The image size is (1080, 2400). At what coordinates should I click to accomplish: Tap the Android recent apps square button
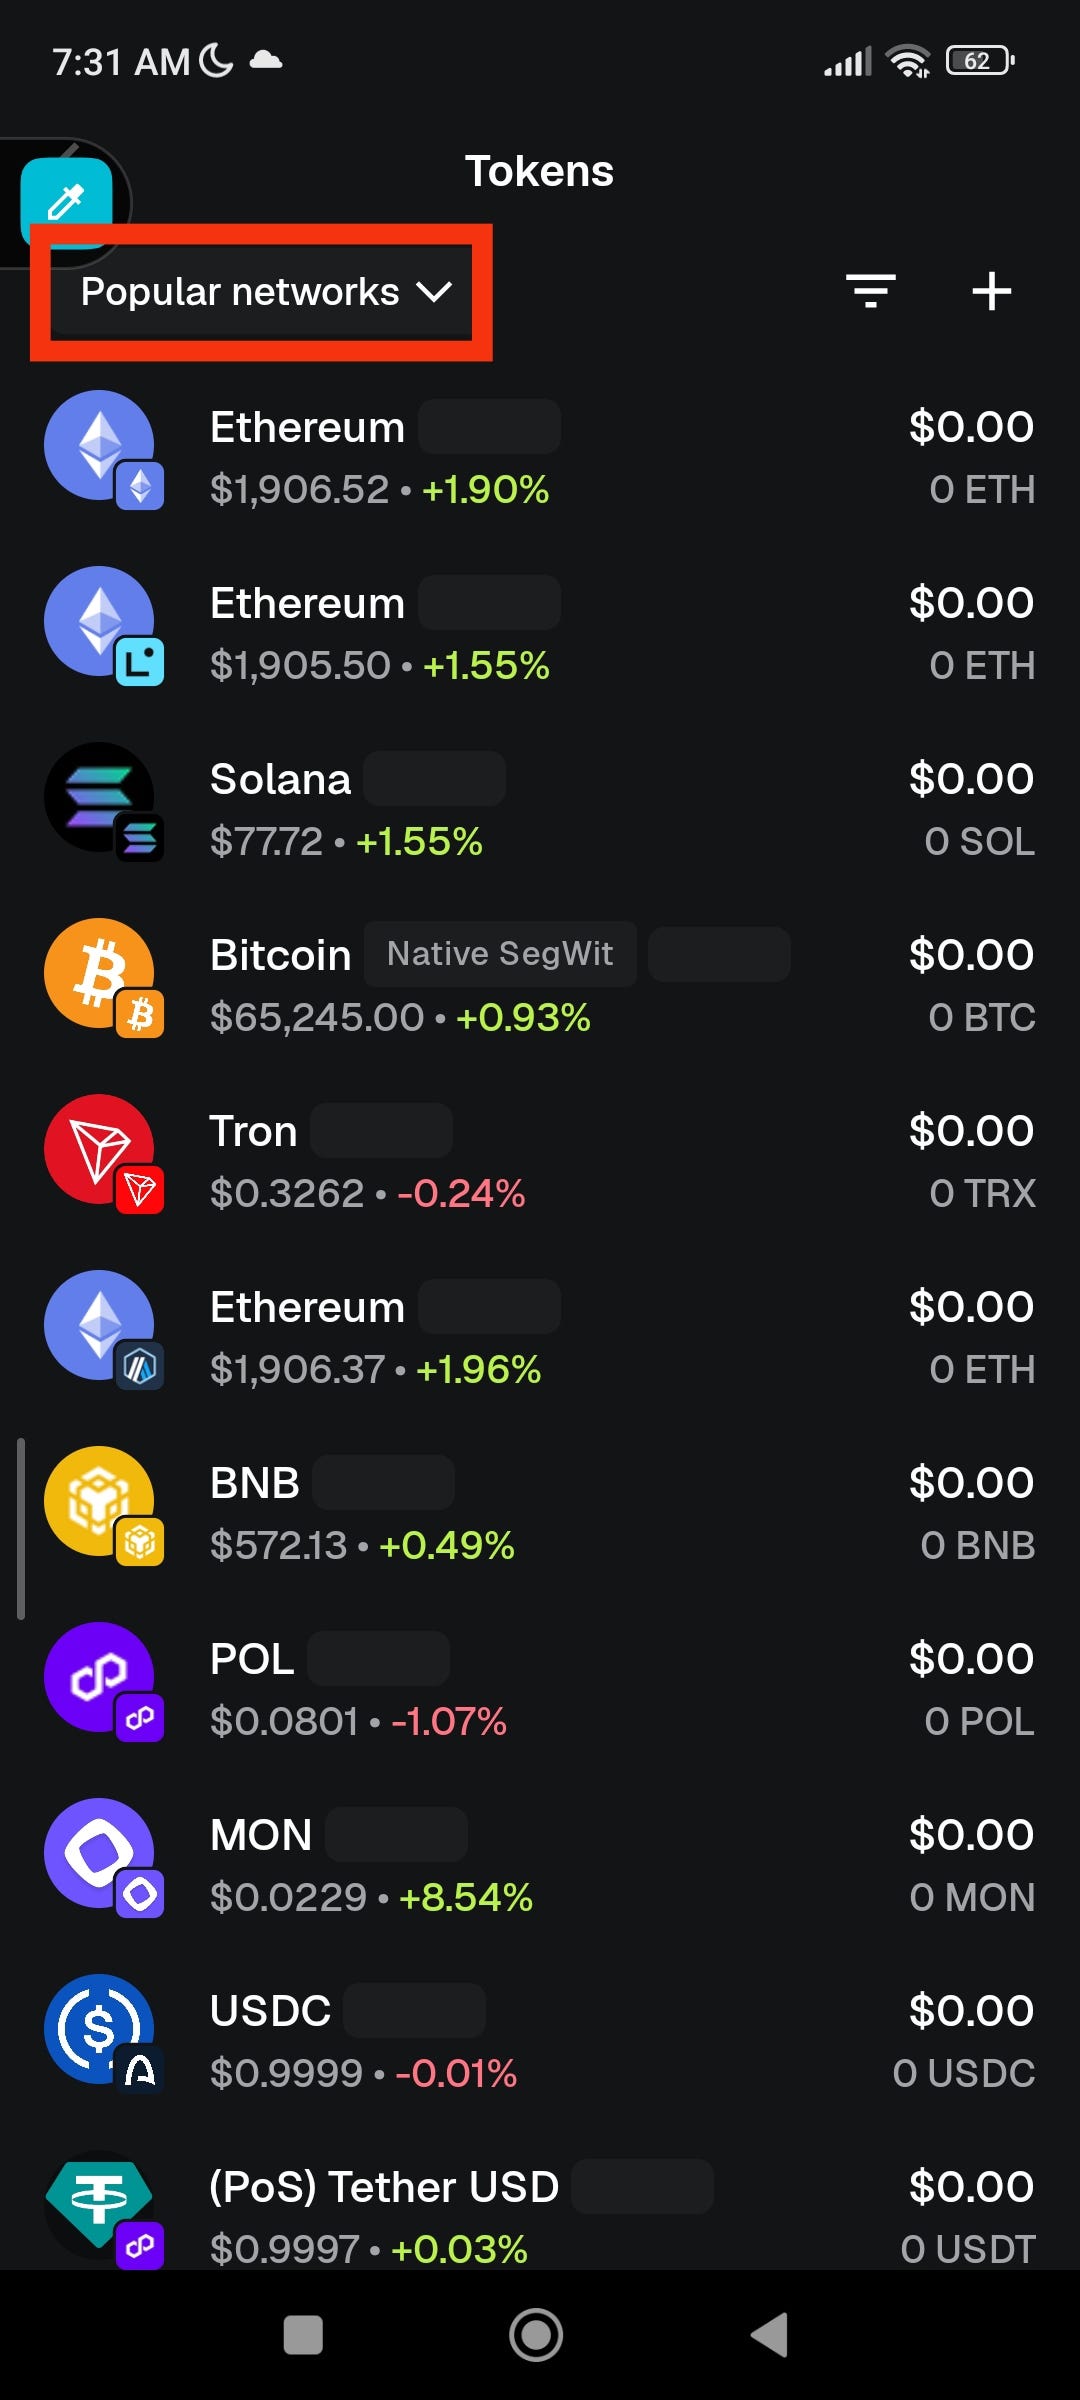coord(303,2335)
